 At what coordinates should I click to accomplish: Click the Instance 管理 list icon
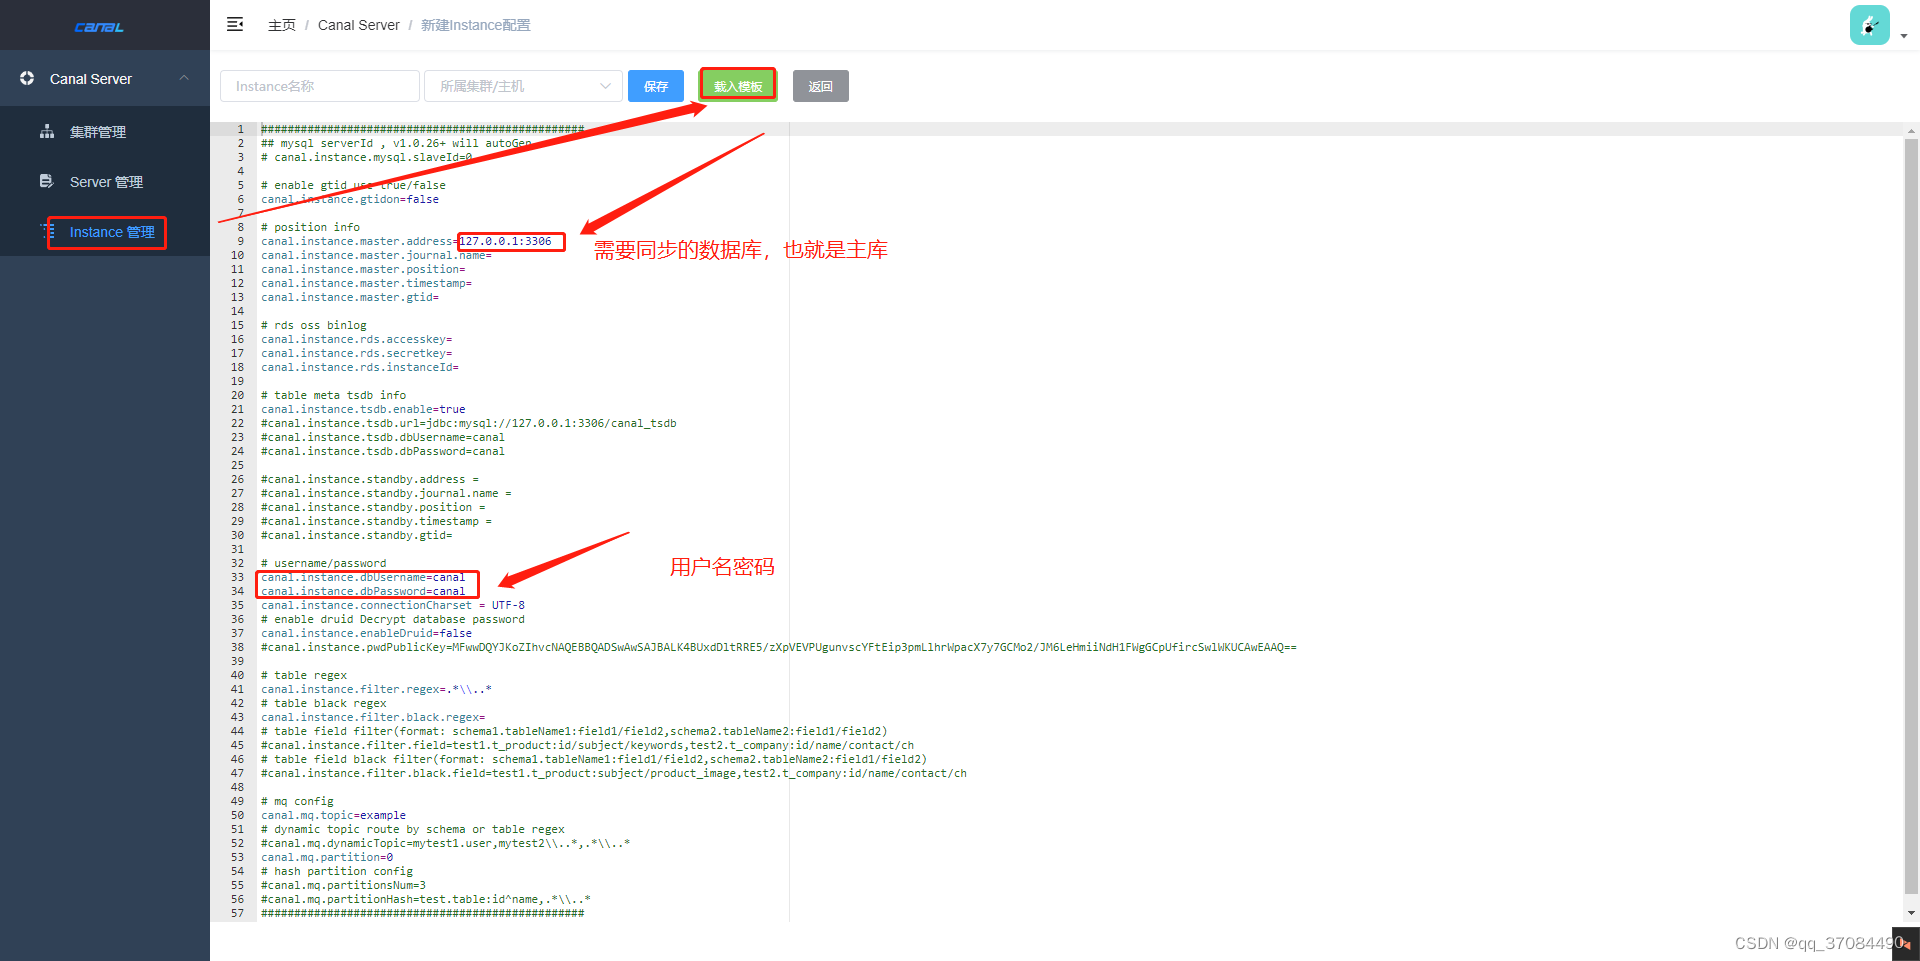[x=48, y=232]
